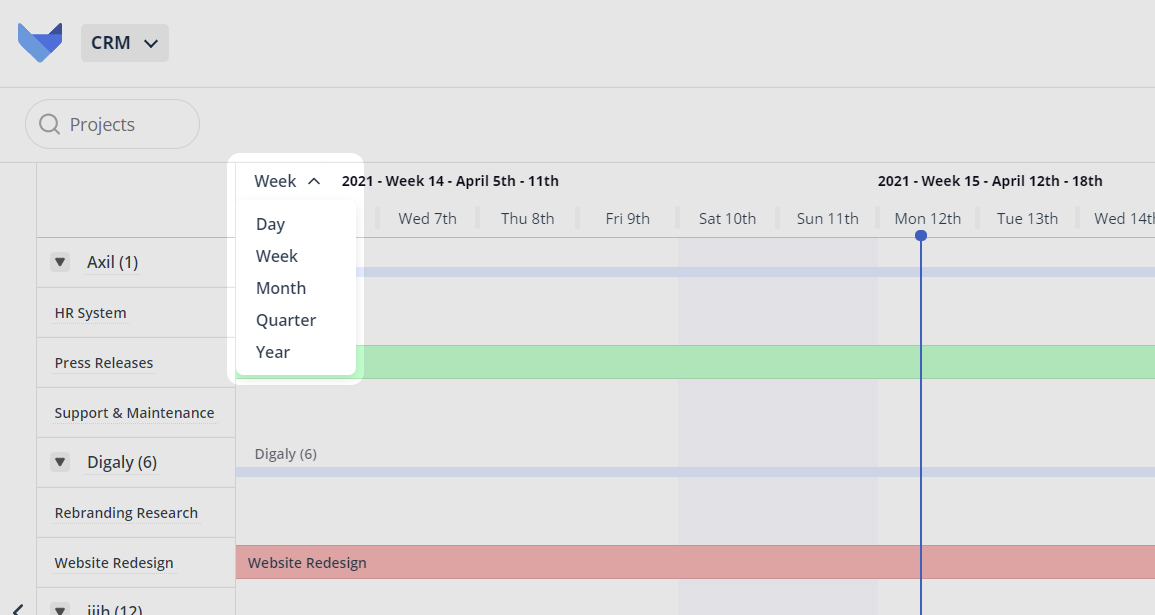Open Support & Maintenance project
Image resolution: width=1155 pixels, height=615 pixels.
tap(134, 413)
